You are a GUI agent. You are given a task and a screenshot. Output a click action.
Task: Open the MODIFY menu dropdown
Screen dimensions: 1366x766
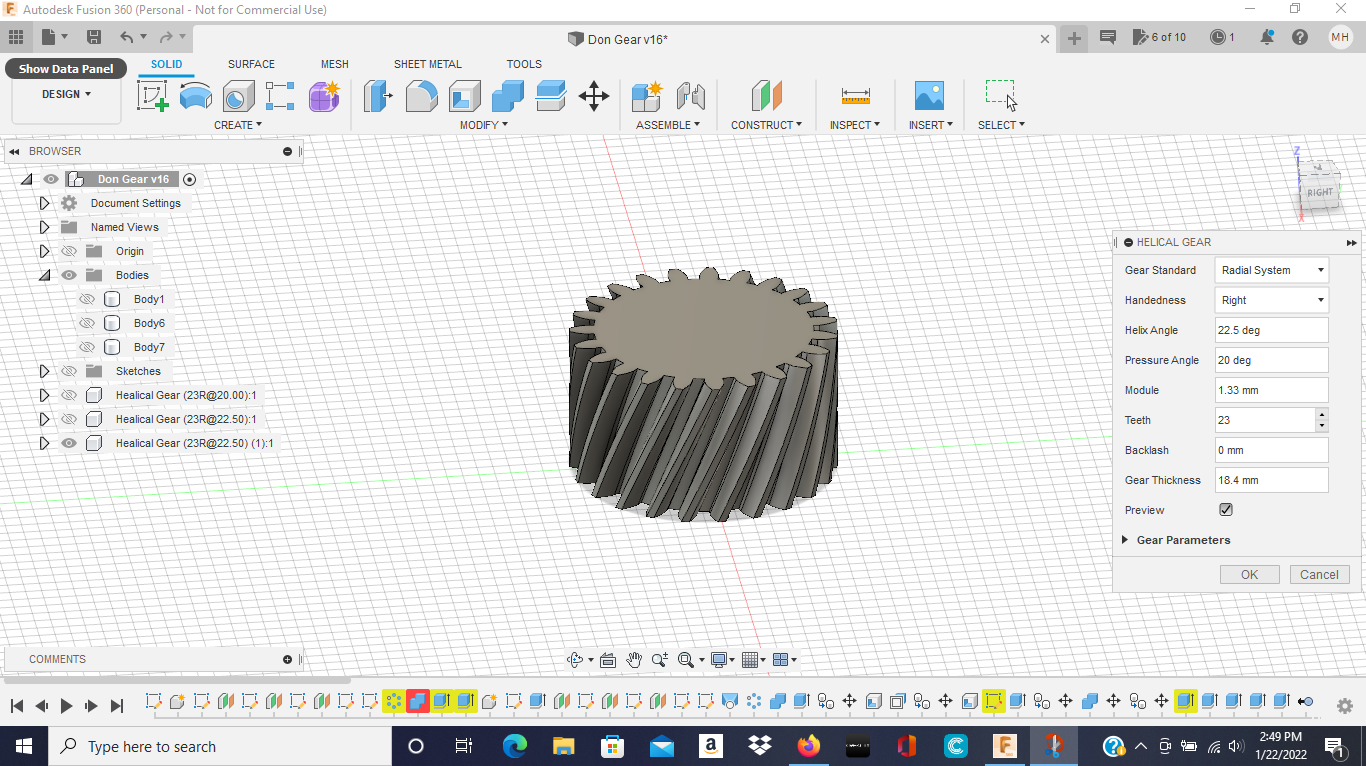click(484, 125)
